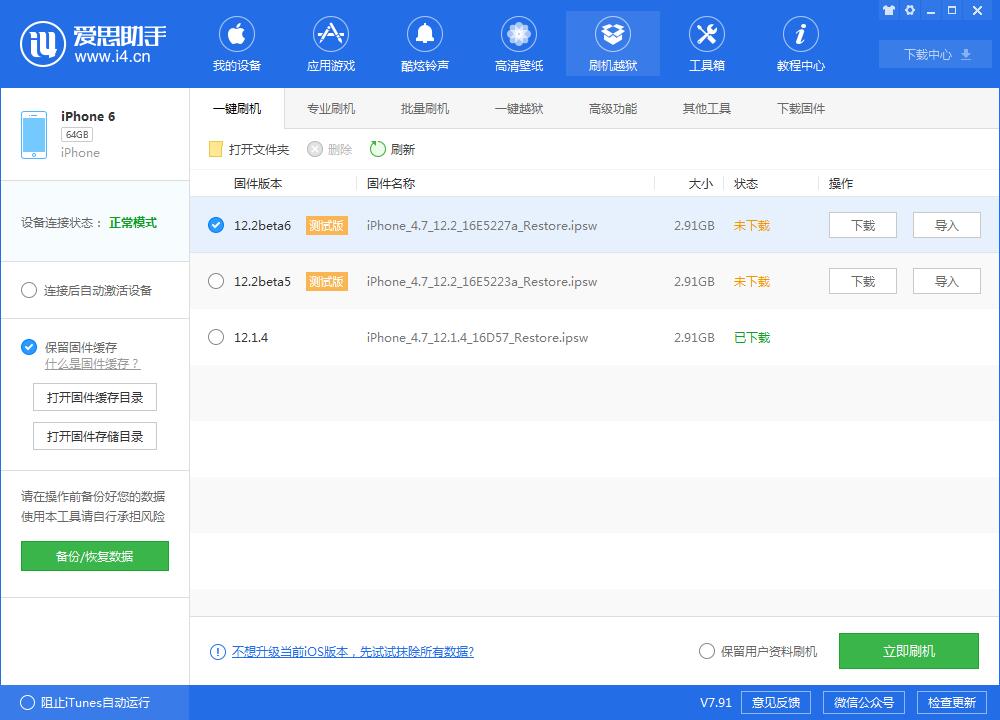The image size is (1000, 720).
Task: Open the 我的设备 (My Device) section
Action: [236, 43]
